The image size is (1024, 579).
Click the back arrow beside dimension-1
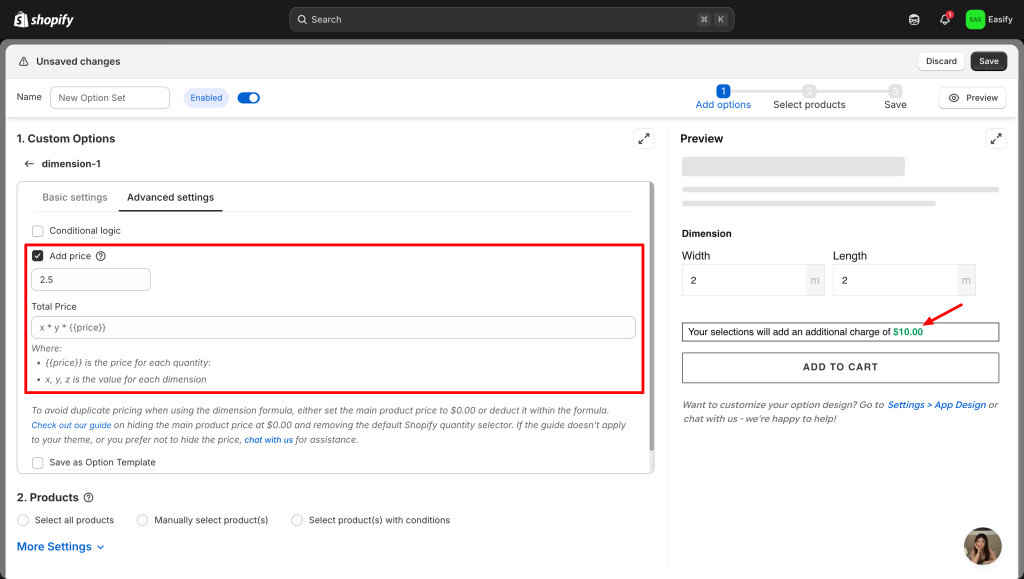tap(29, 164)
